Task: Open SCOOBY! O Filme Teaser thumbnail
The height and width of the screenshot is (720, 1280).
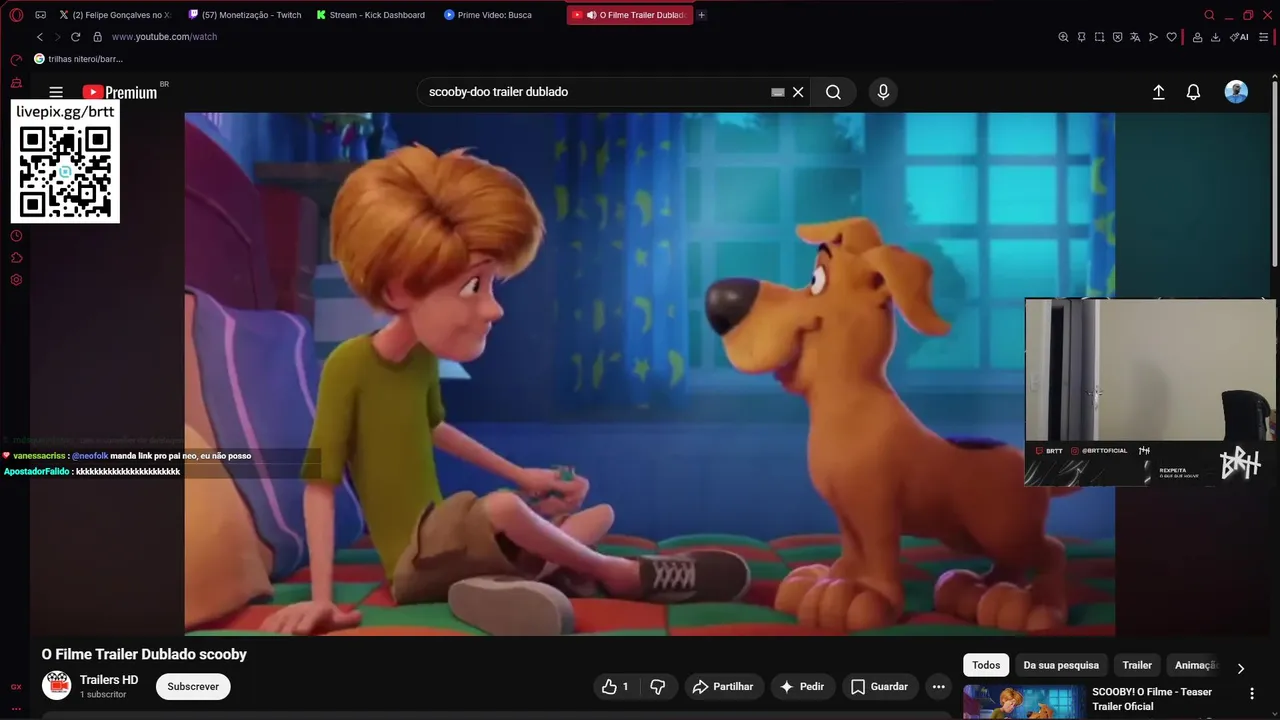Action: [x=1024, y=702]
